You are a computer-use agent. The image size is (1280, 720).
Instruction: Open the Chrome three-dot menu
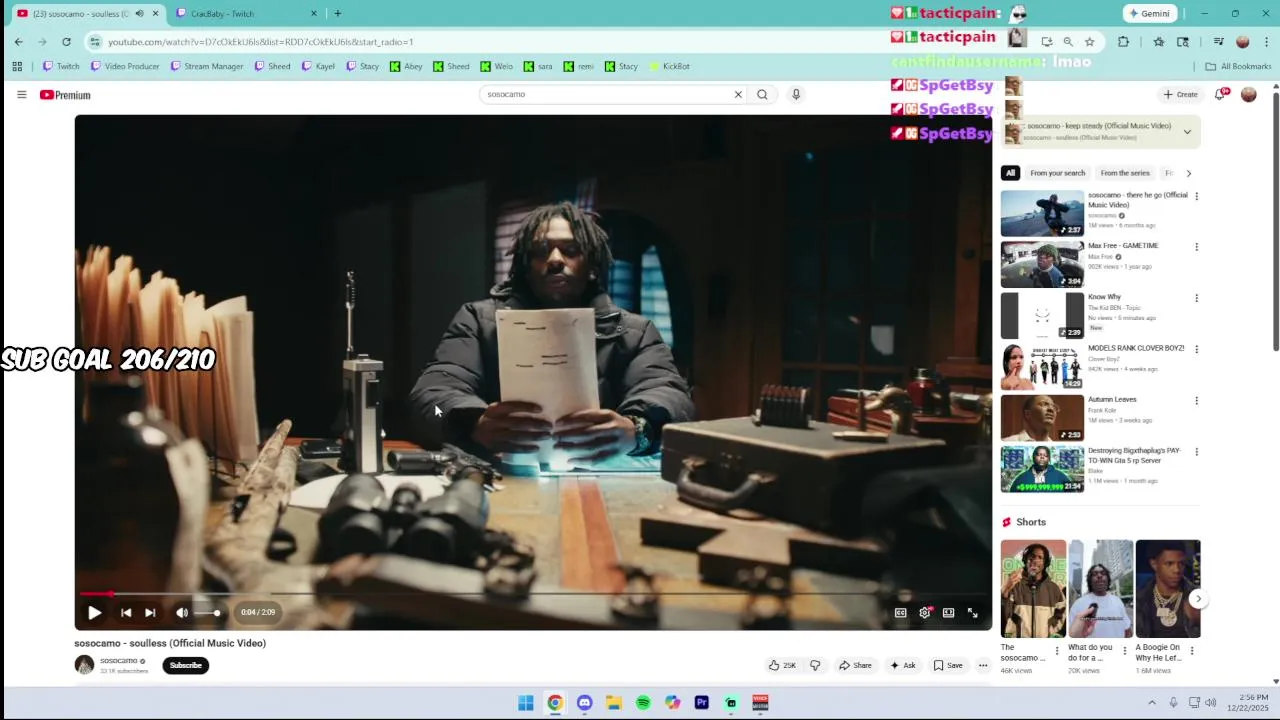[x=1266, y=41]
